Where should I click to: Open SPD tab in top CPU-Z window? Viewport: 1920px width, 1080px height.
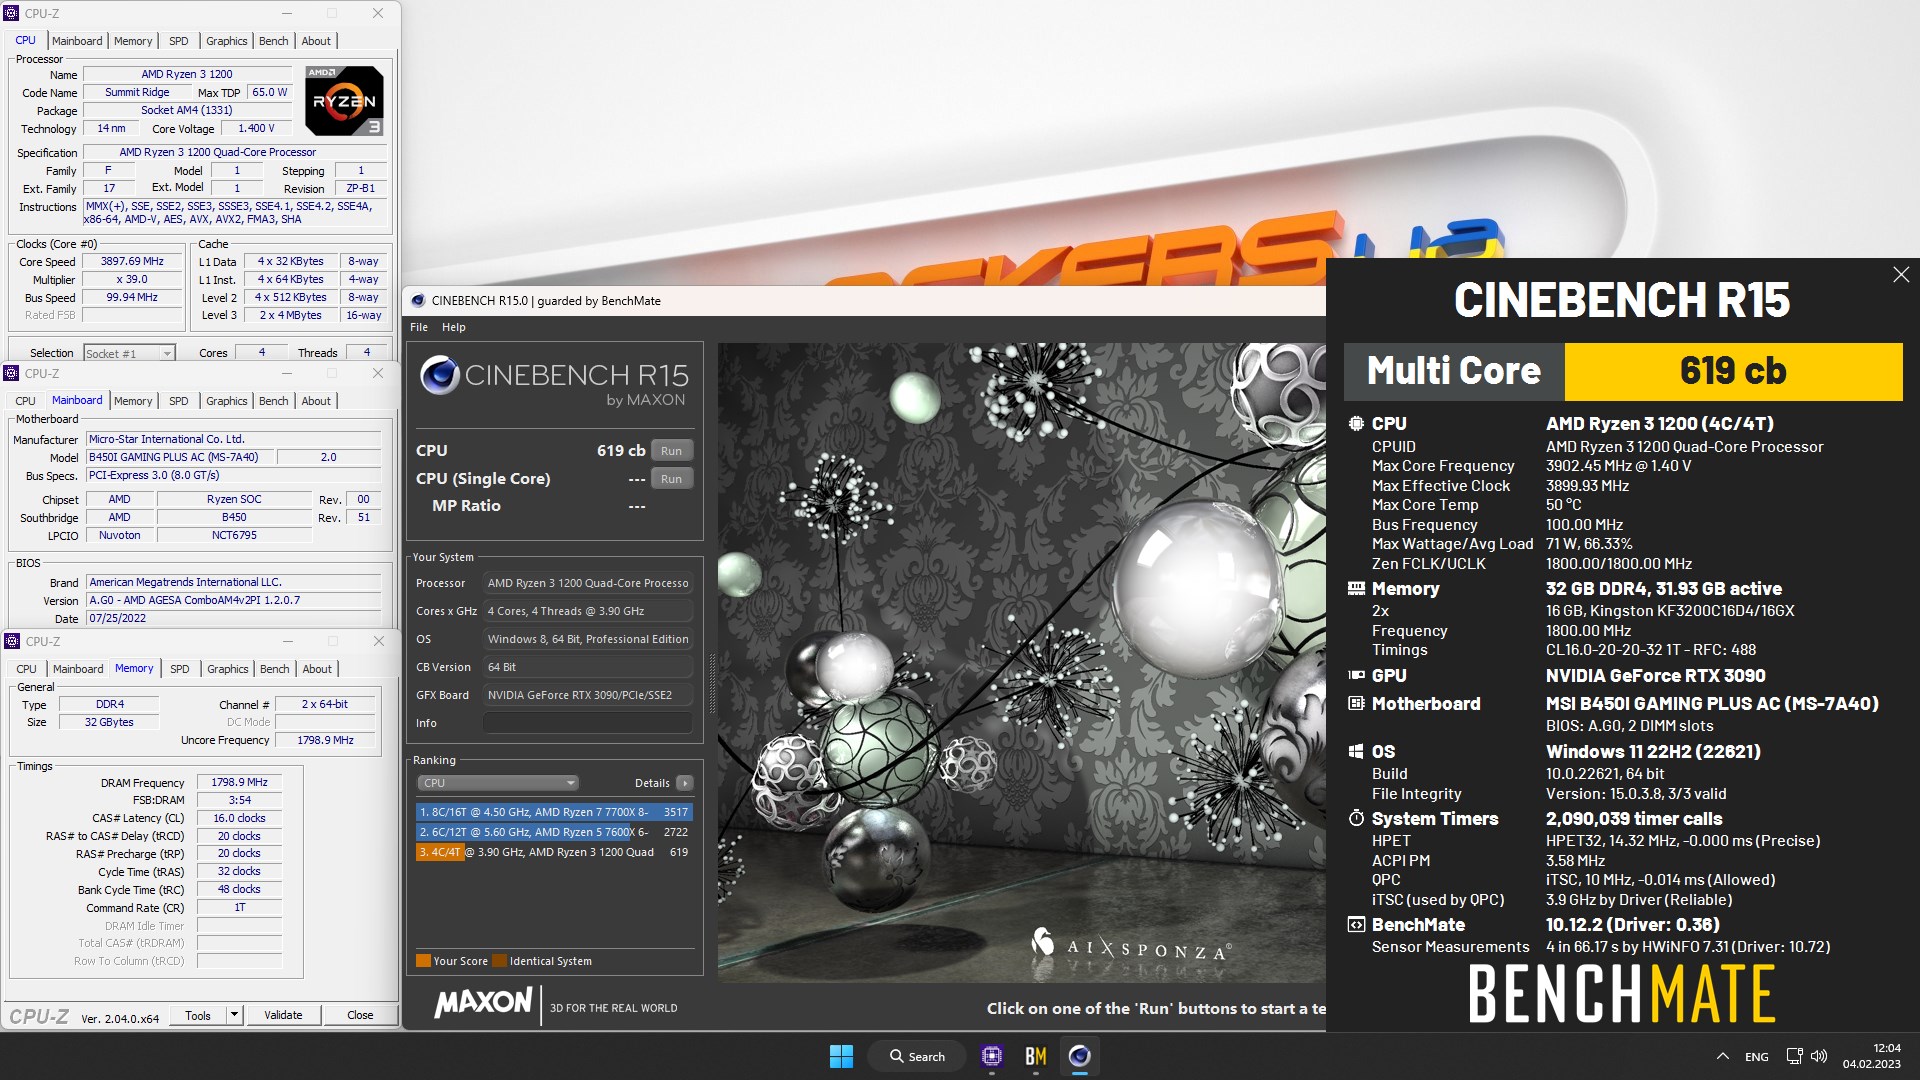[x=179, y=41]
